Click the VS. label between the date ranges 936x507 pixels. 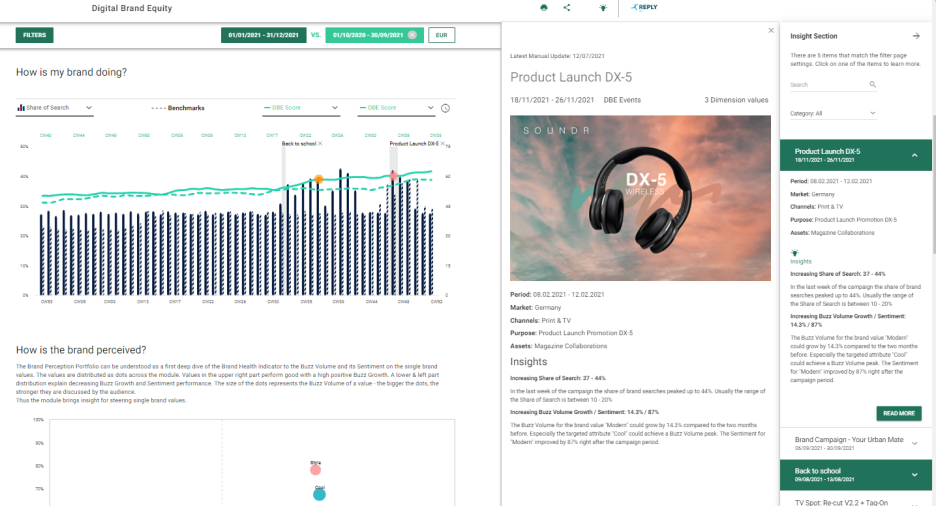[316, 35]
